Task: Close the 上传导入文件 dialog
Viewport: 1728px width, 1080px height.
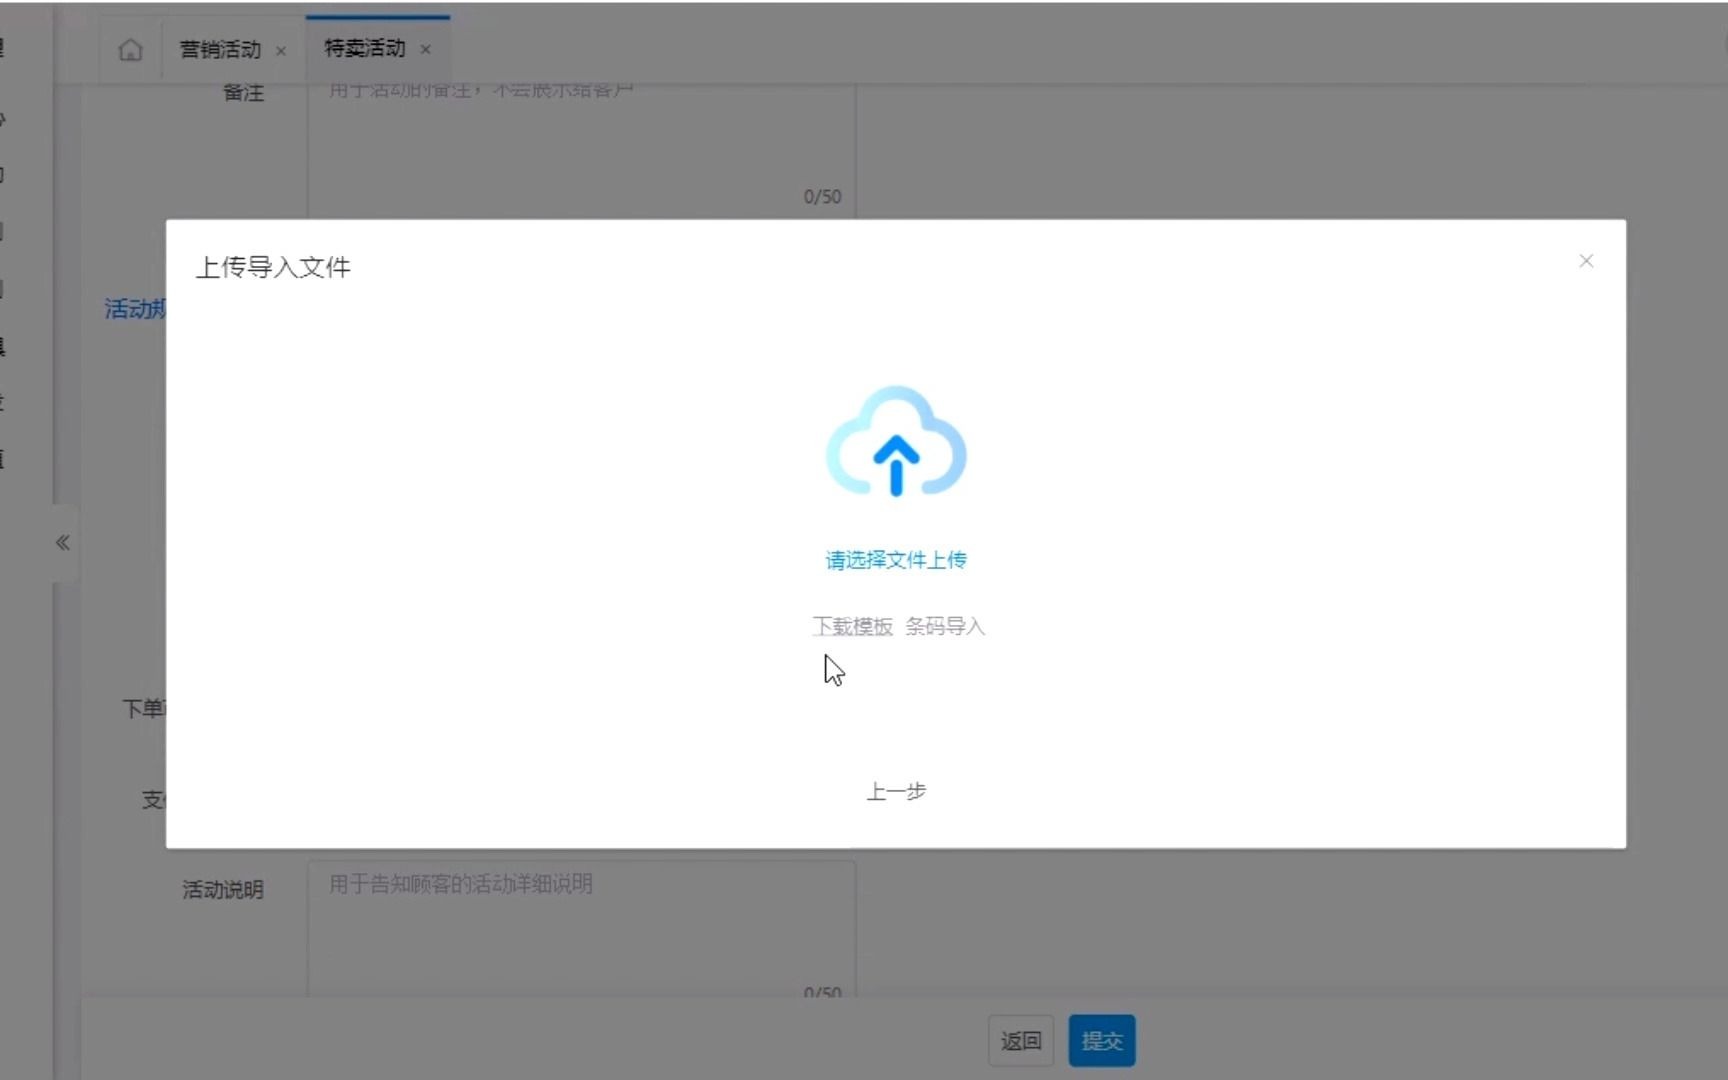Action: [1586, 261]
